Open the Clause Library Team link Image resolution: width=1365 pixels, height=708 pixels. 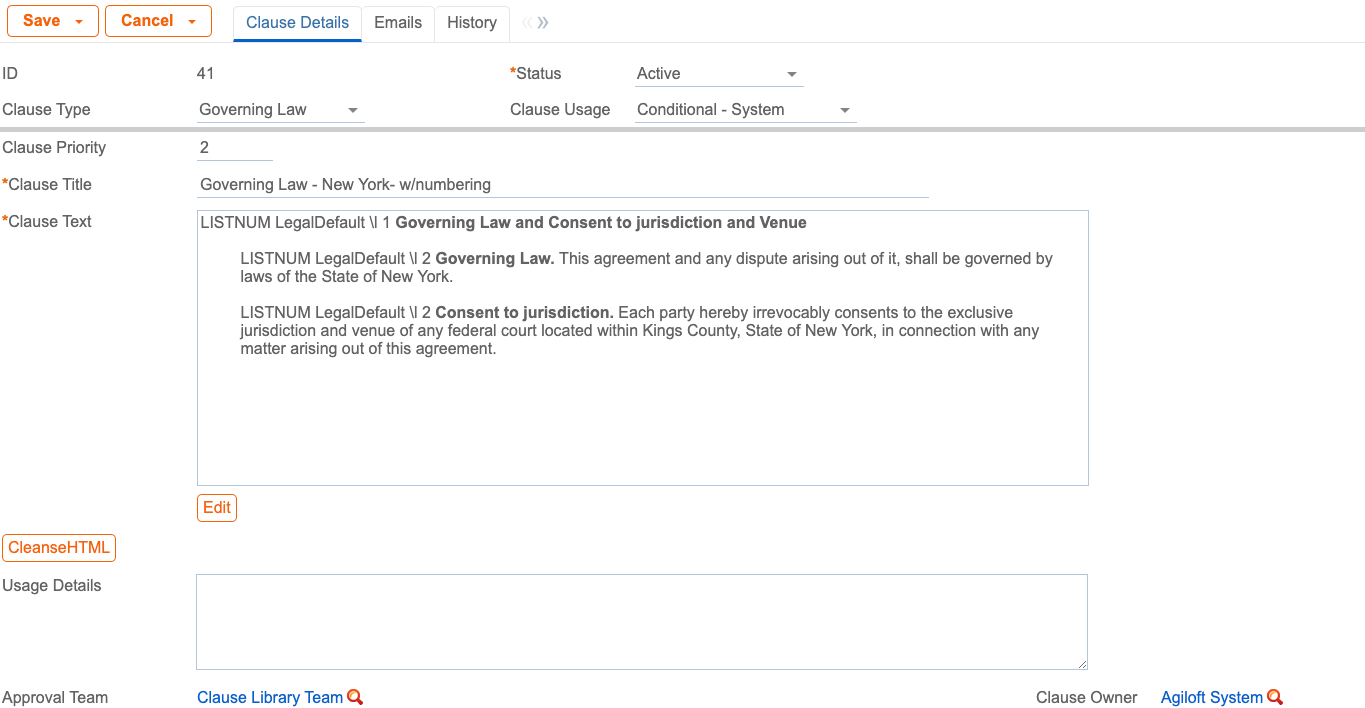point(270,698)
